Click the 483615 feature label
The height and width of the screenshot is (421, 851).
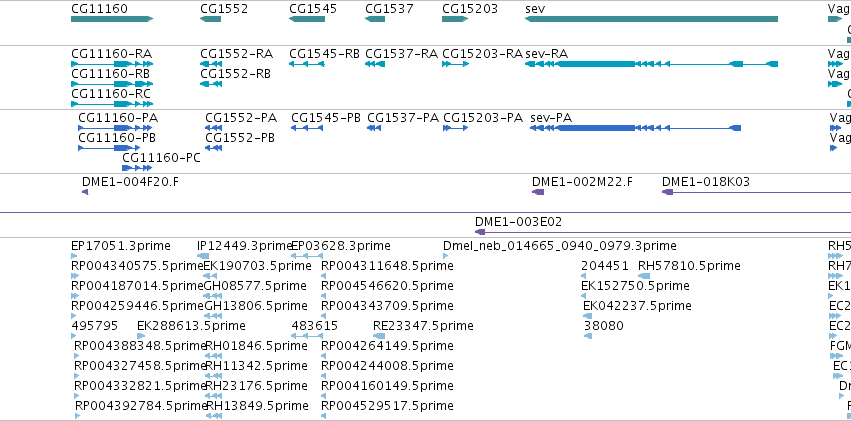[315, 326]
